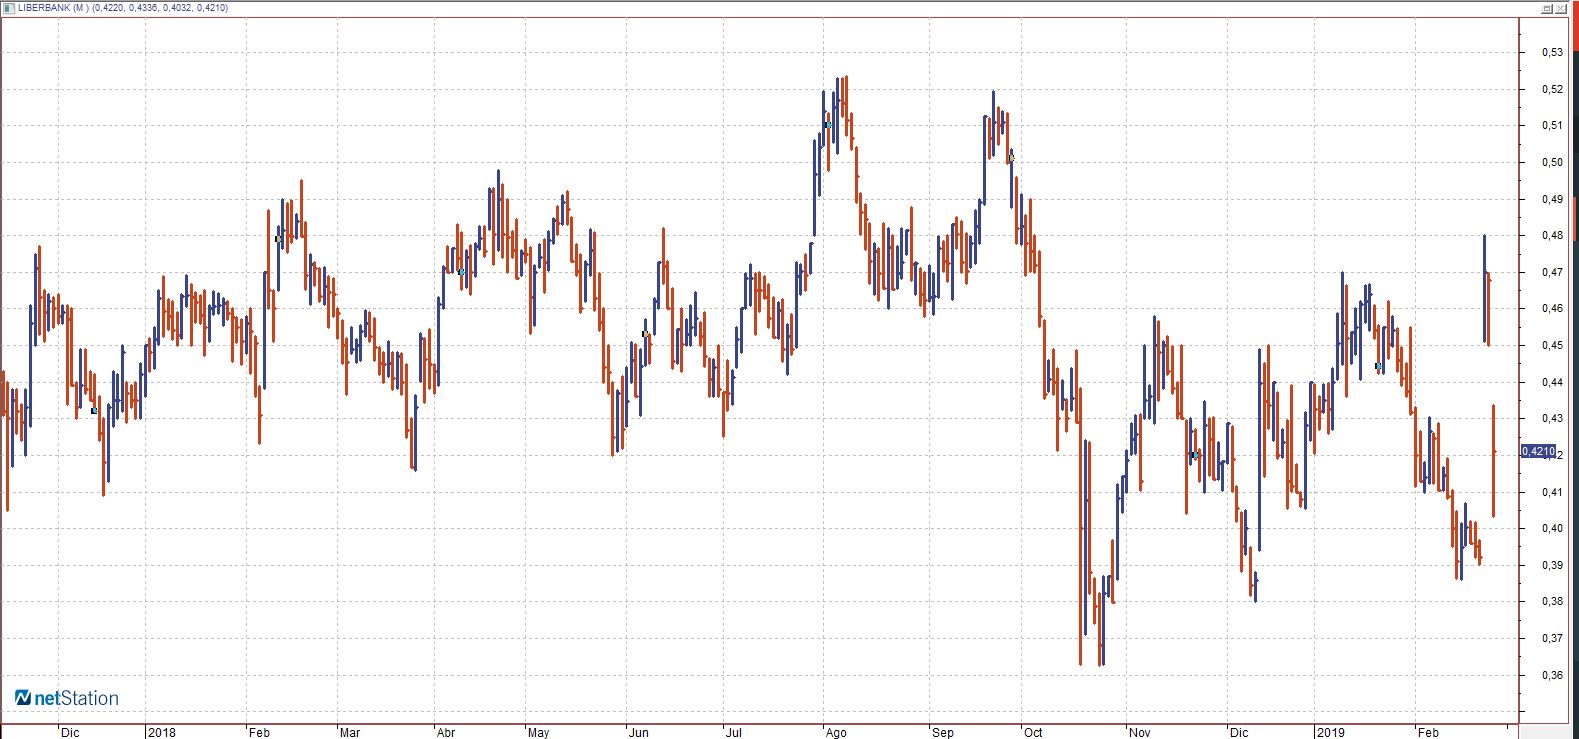Click the Ago label on the time axis
1579x739 pixels.
(836, 733)
